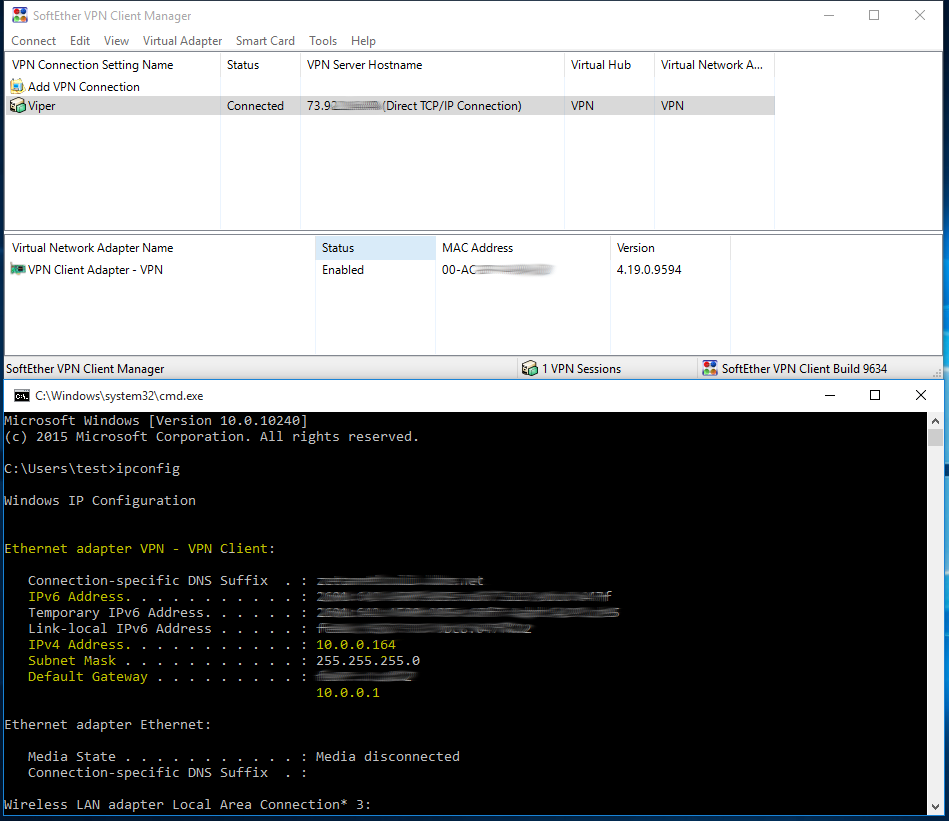This screenshot has height=821, width=949.
Task: Click the cmd.exe title bar icon
Action: [x=22, y=396]
